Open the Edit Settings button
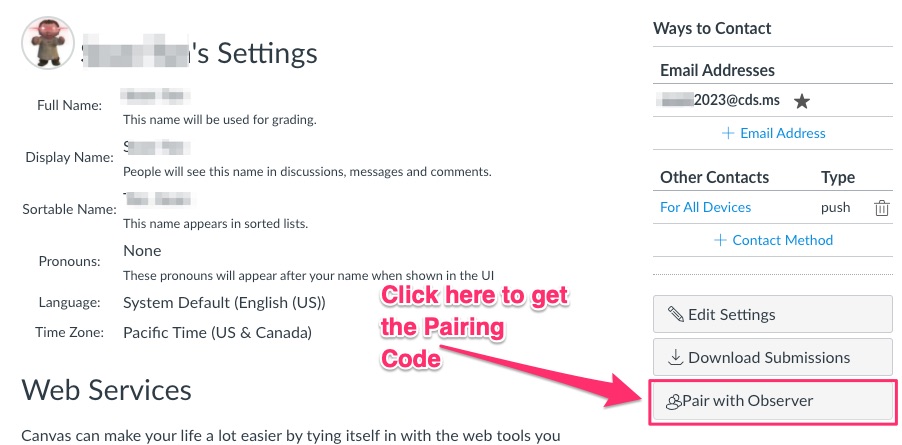Screen dimensions: 902x445 773,314
